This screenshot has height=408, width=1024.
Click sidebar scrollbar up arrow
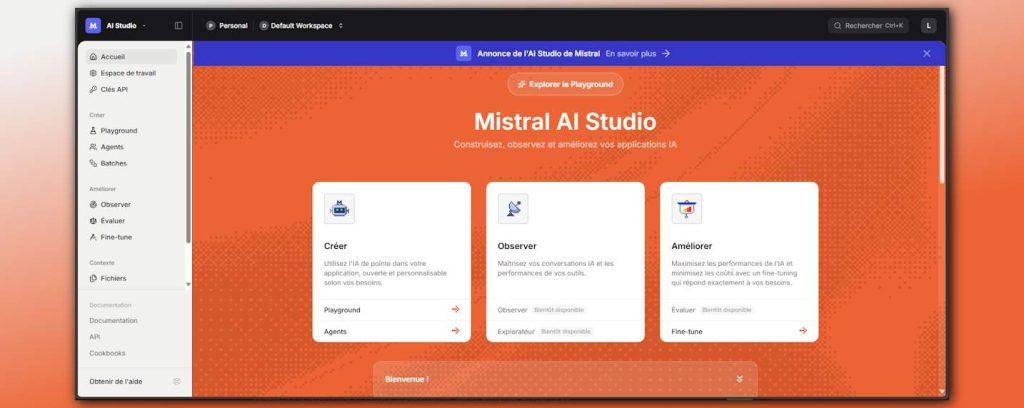(189, 46)
